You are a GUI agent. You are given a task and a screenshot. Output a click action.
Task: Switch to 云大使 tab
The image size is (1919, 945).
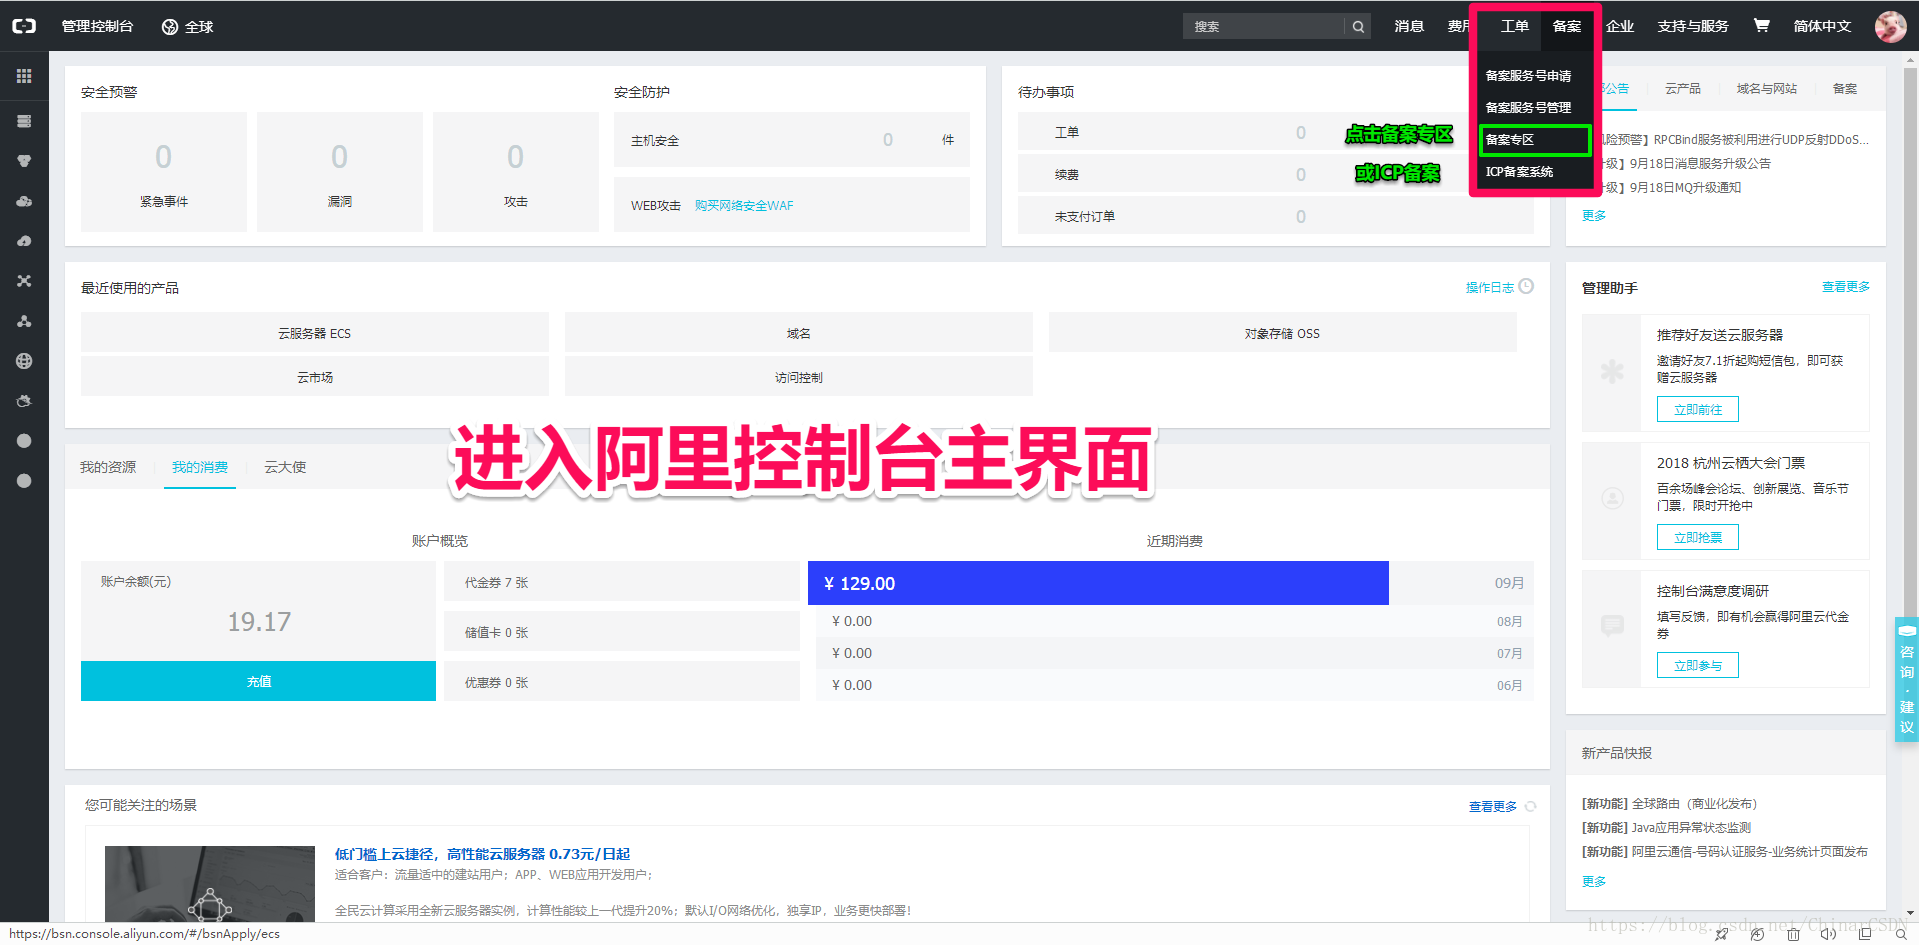(x=285, y=467)
